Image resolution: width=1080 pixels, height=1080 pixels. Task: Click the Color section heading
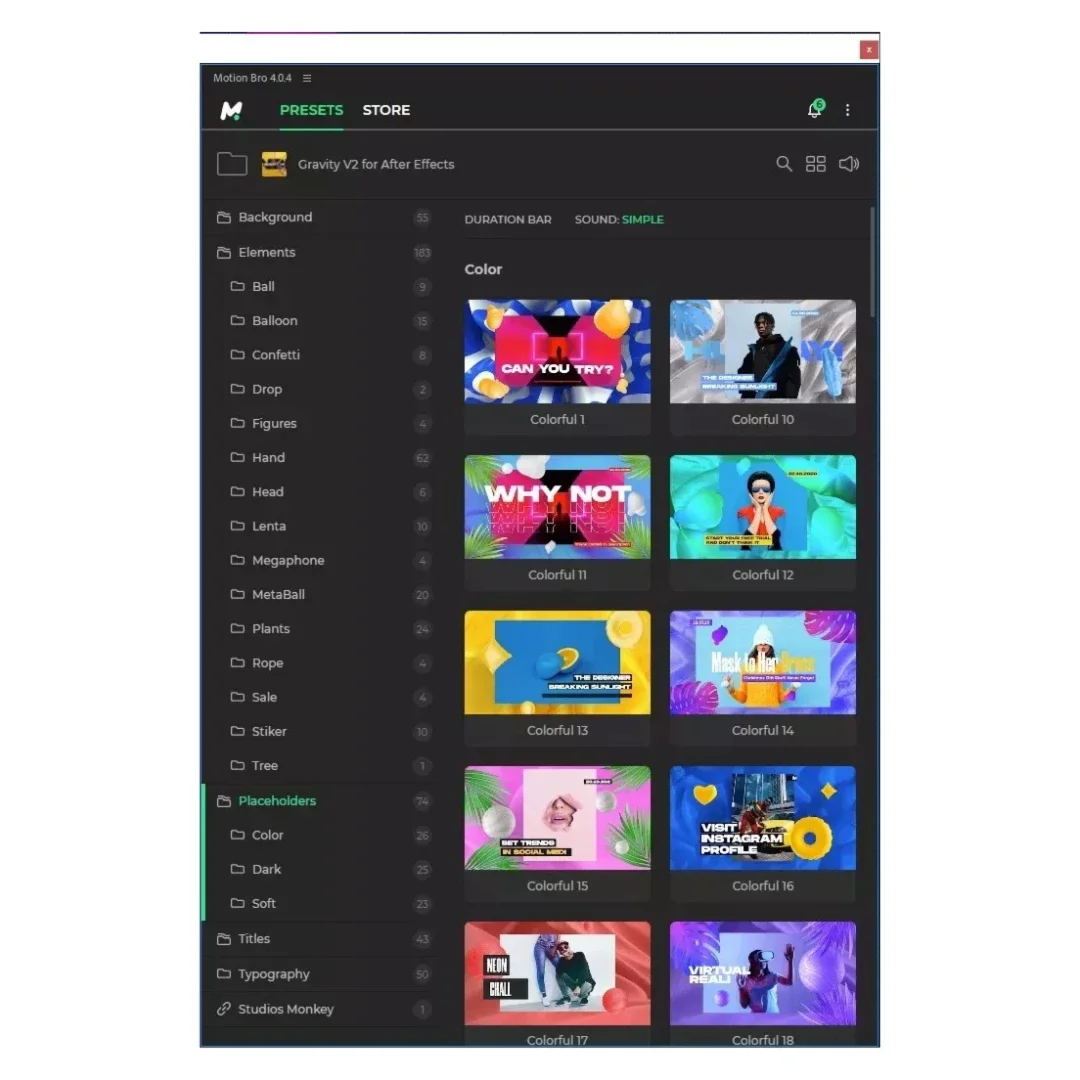coord(483,269)
